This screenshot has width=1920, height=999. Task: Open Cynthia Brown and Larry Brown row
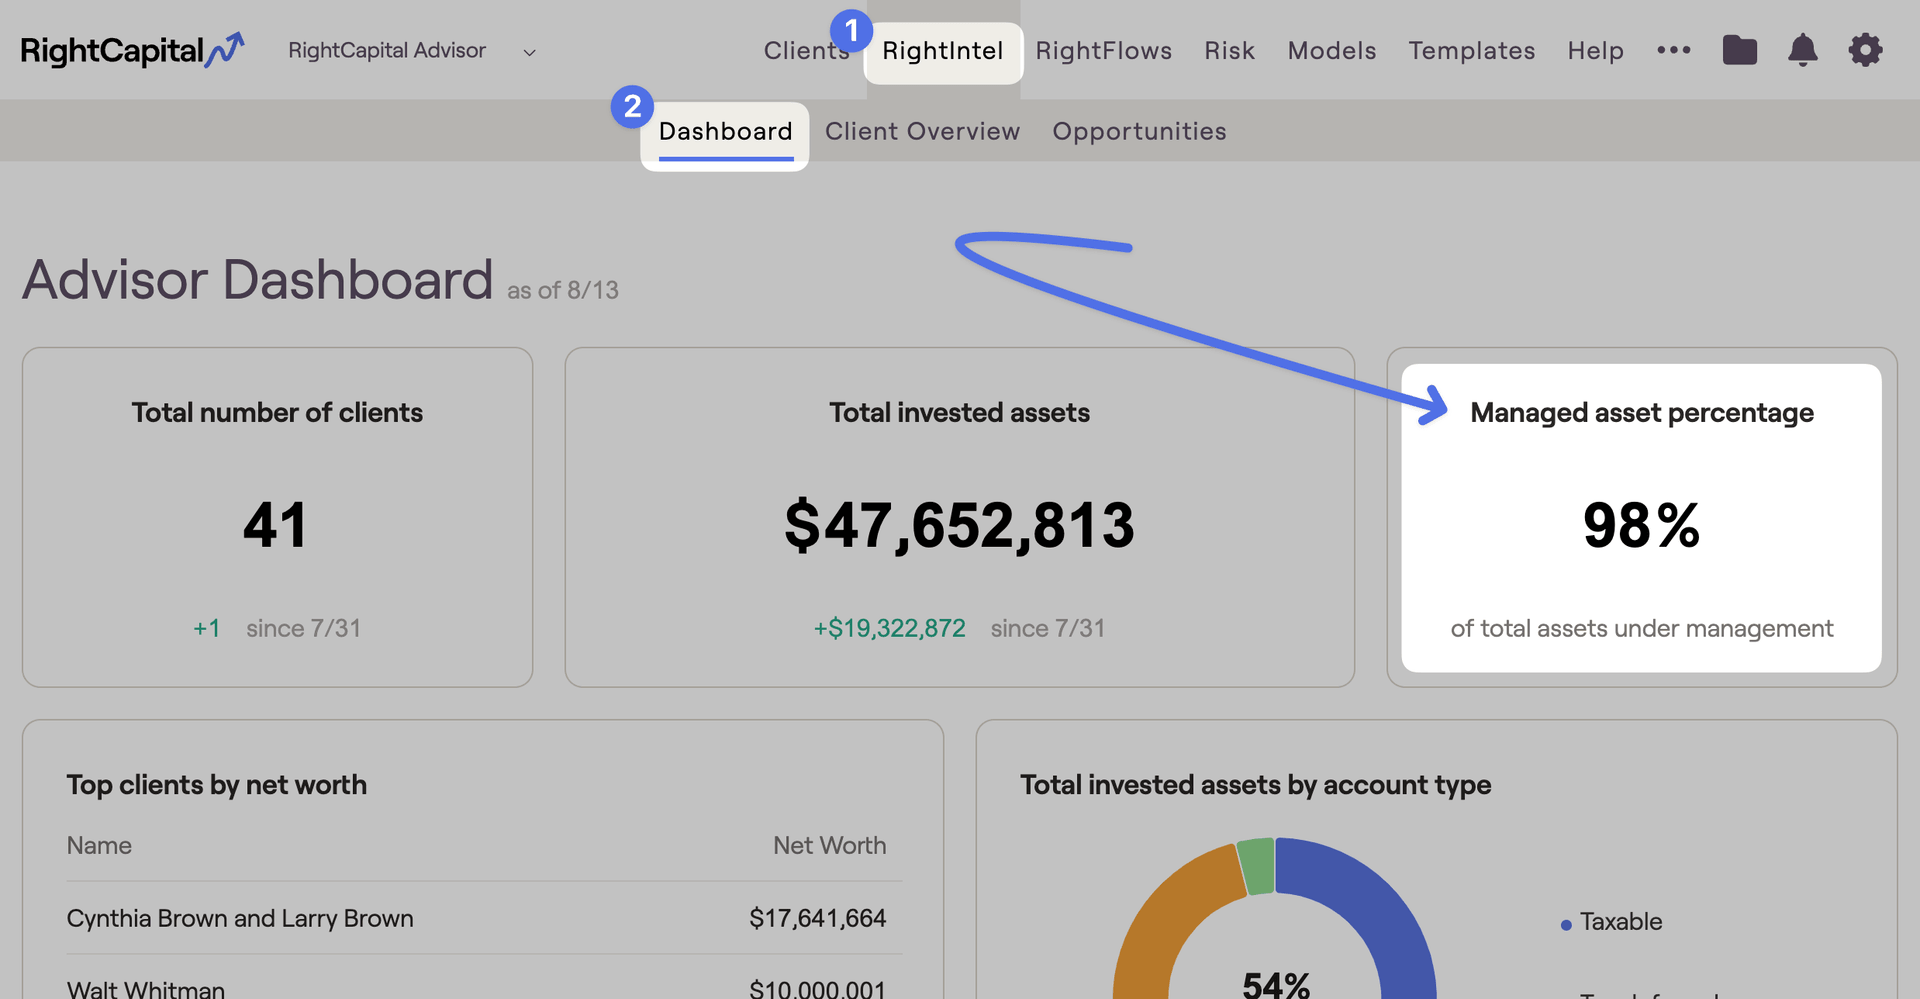(484, 918)
